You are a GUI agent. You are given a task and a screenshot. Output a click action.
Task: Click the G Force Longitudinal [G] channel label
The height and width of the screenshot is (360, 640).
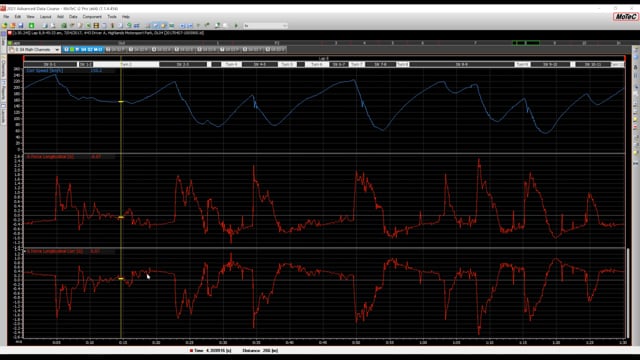coord(50,157)
